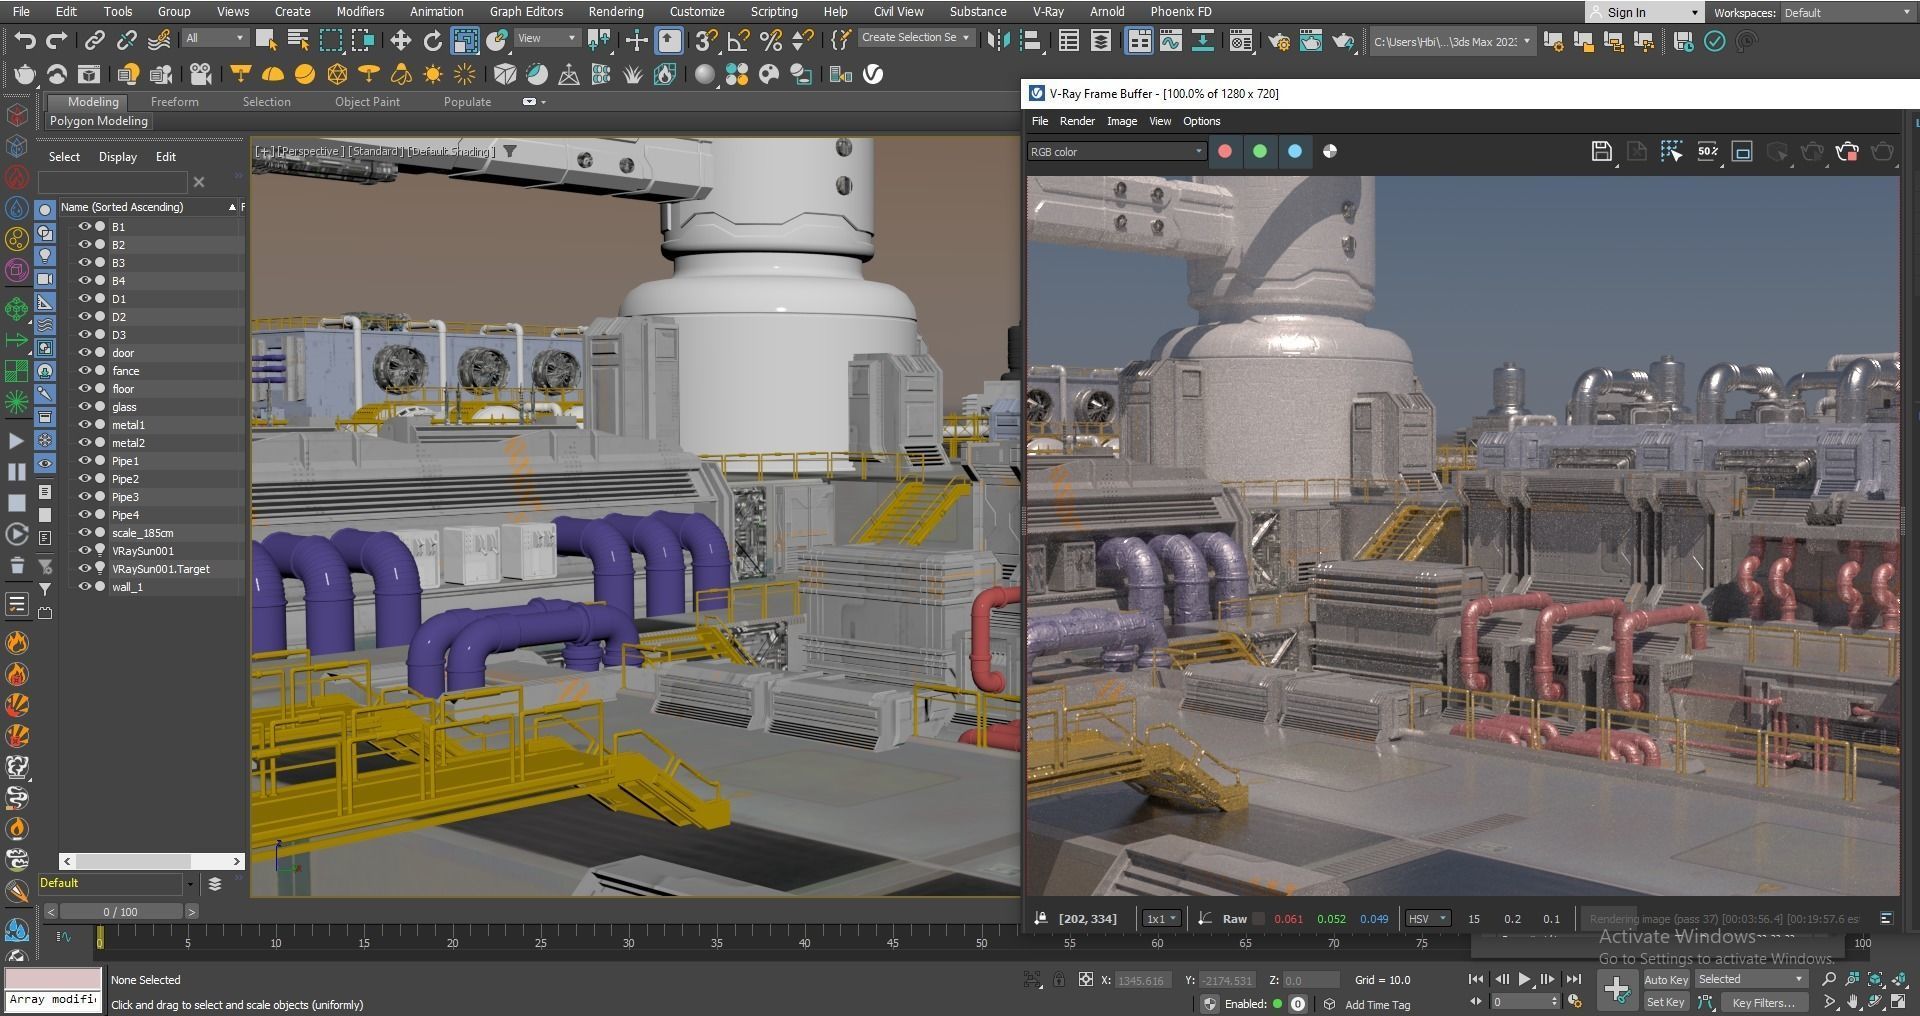This screenshot has height=1016, width=1920.
Task: Click the viewport filter funnel icon
Action: pos(510,151)
